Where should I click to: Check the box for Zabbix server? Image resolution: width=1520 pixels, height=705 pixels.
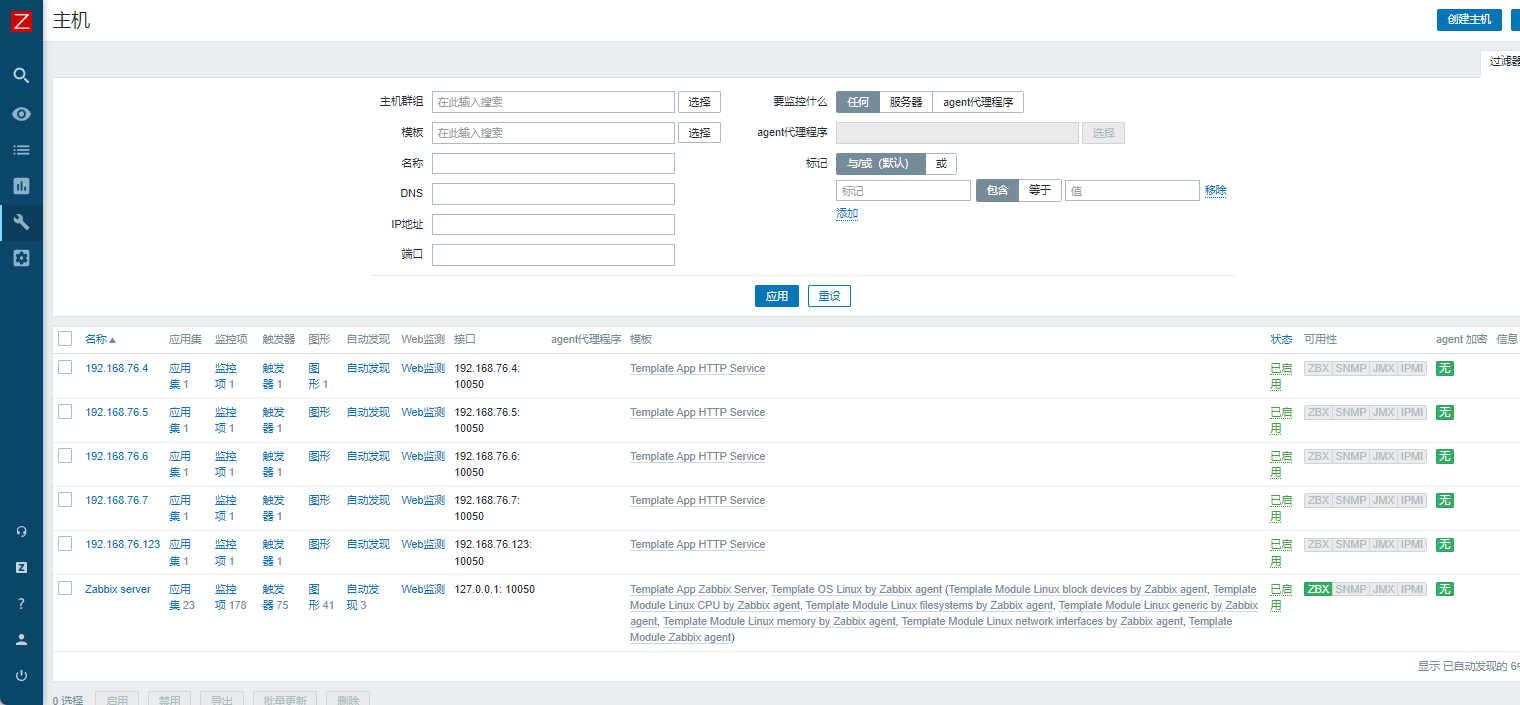(65, 588)
